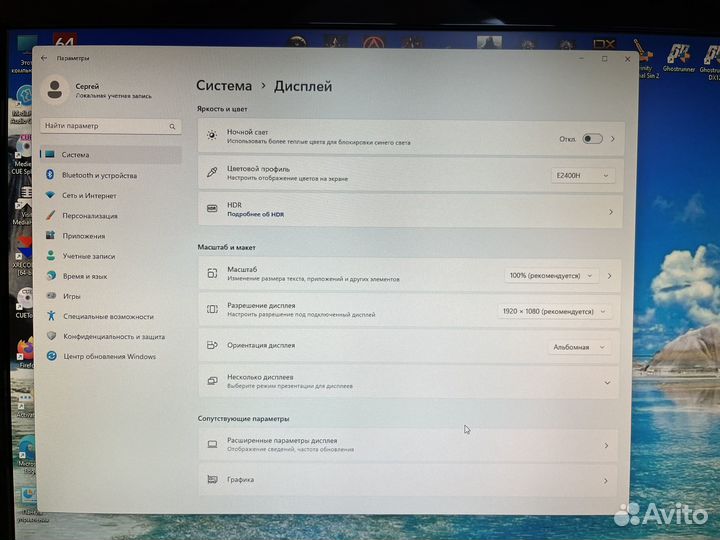The height and width of the screenshot is (540, 720).
Task: Click the Система breadcrumb link
Action: (x=224, y=86)
